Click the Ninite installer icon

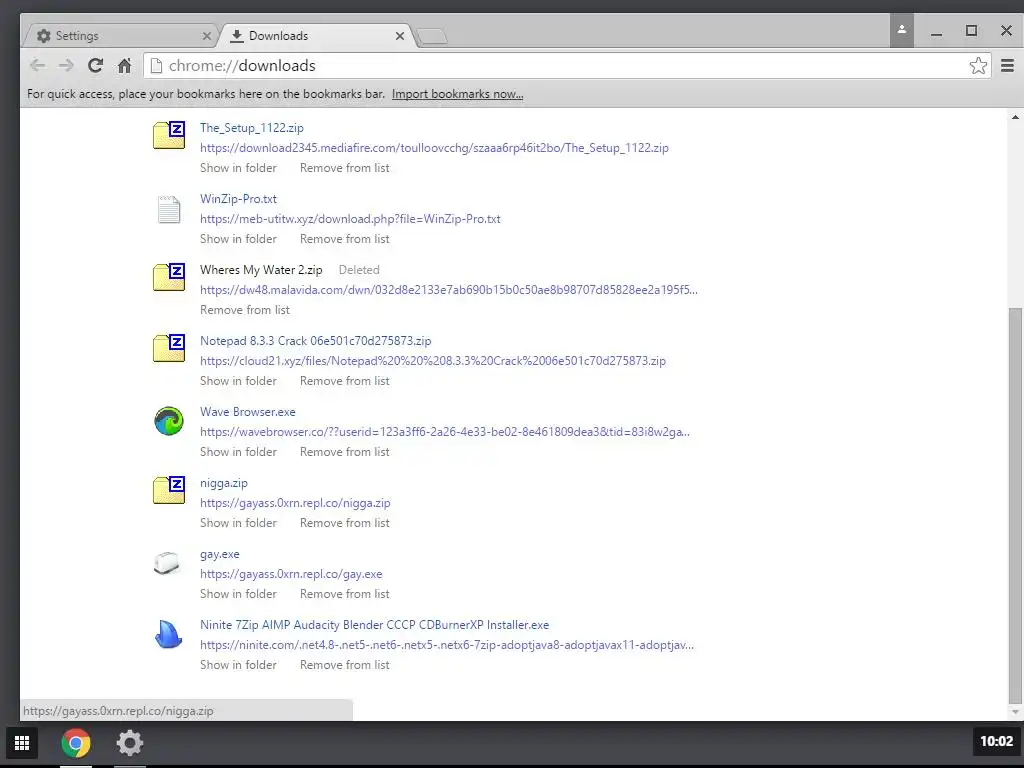click(168, 633)
